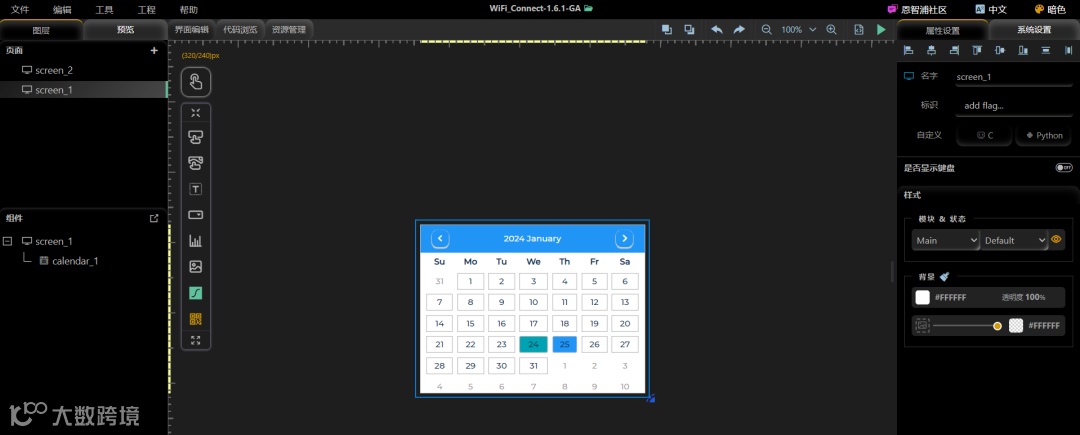1080x435 pixels.
Task: Switch to the 属性设置 tab
Action: 942,30
